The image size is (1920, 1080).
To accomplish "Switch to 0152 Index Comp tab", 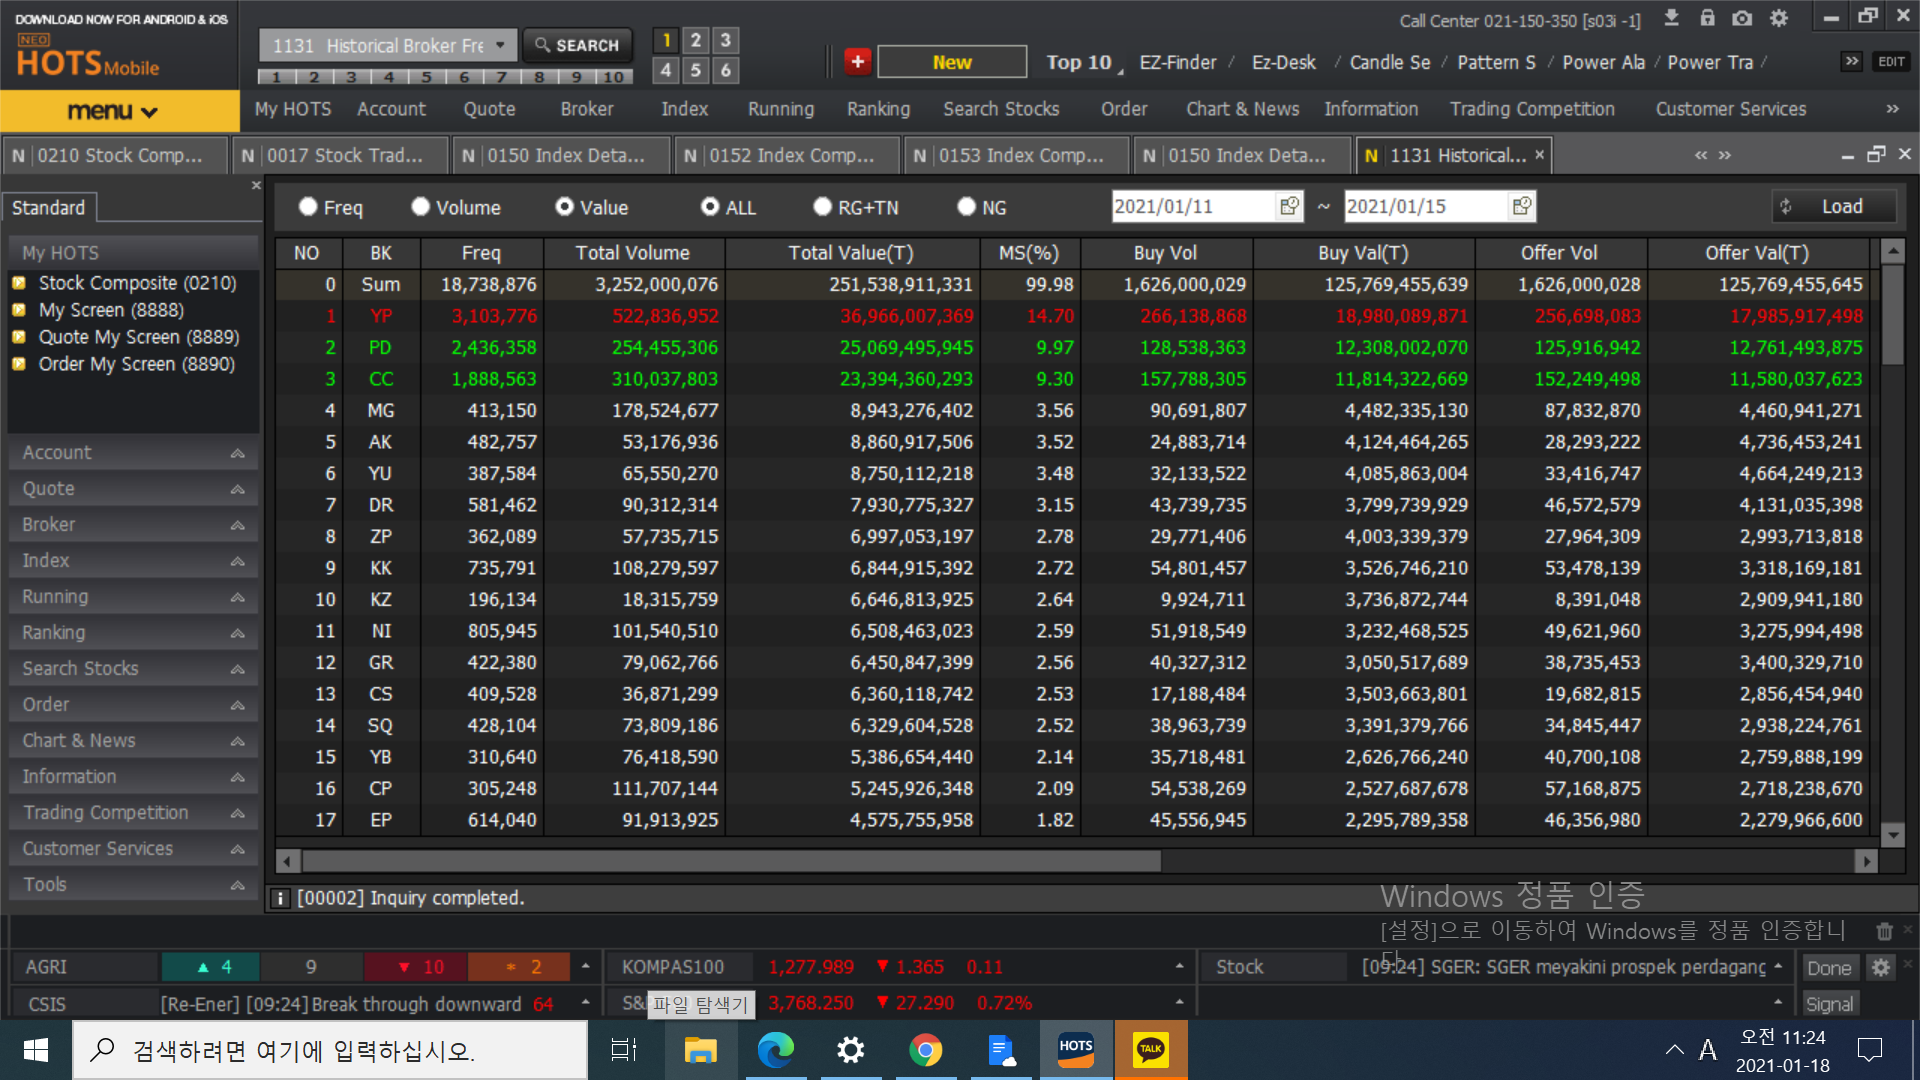I will pyautogui.click(x=787, y=155).
